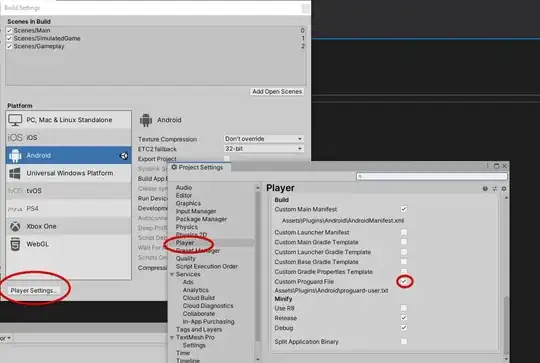Toggle Custom Main Manifest checkbox

point(404,209)
